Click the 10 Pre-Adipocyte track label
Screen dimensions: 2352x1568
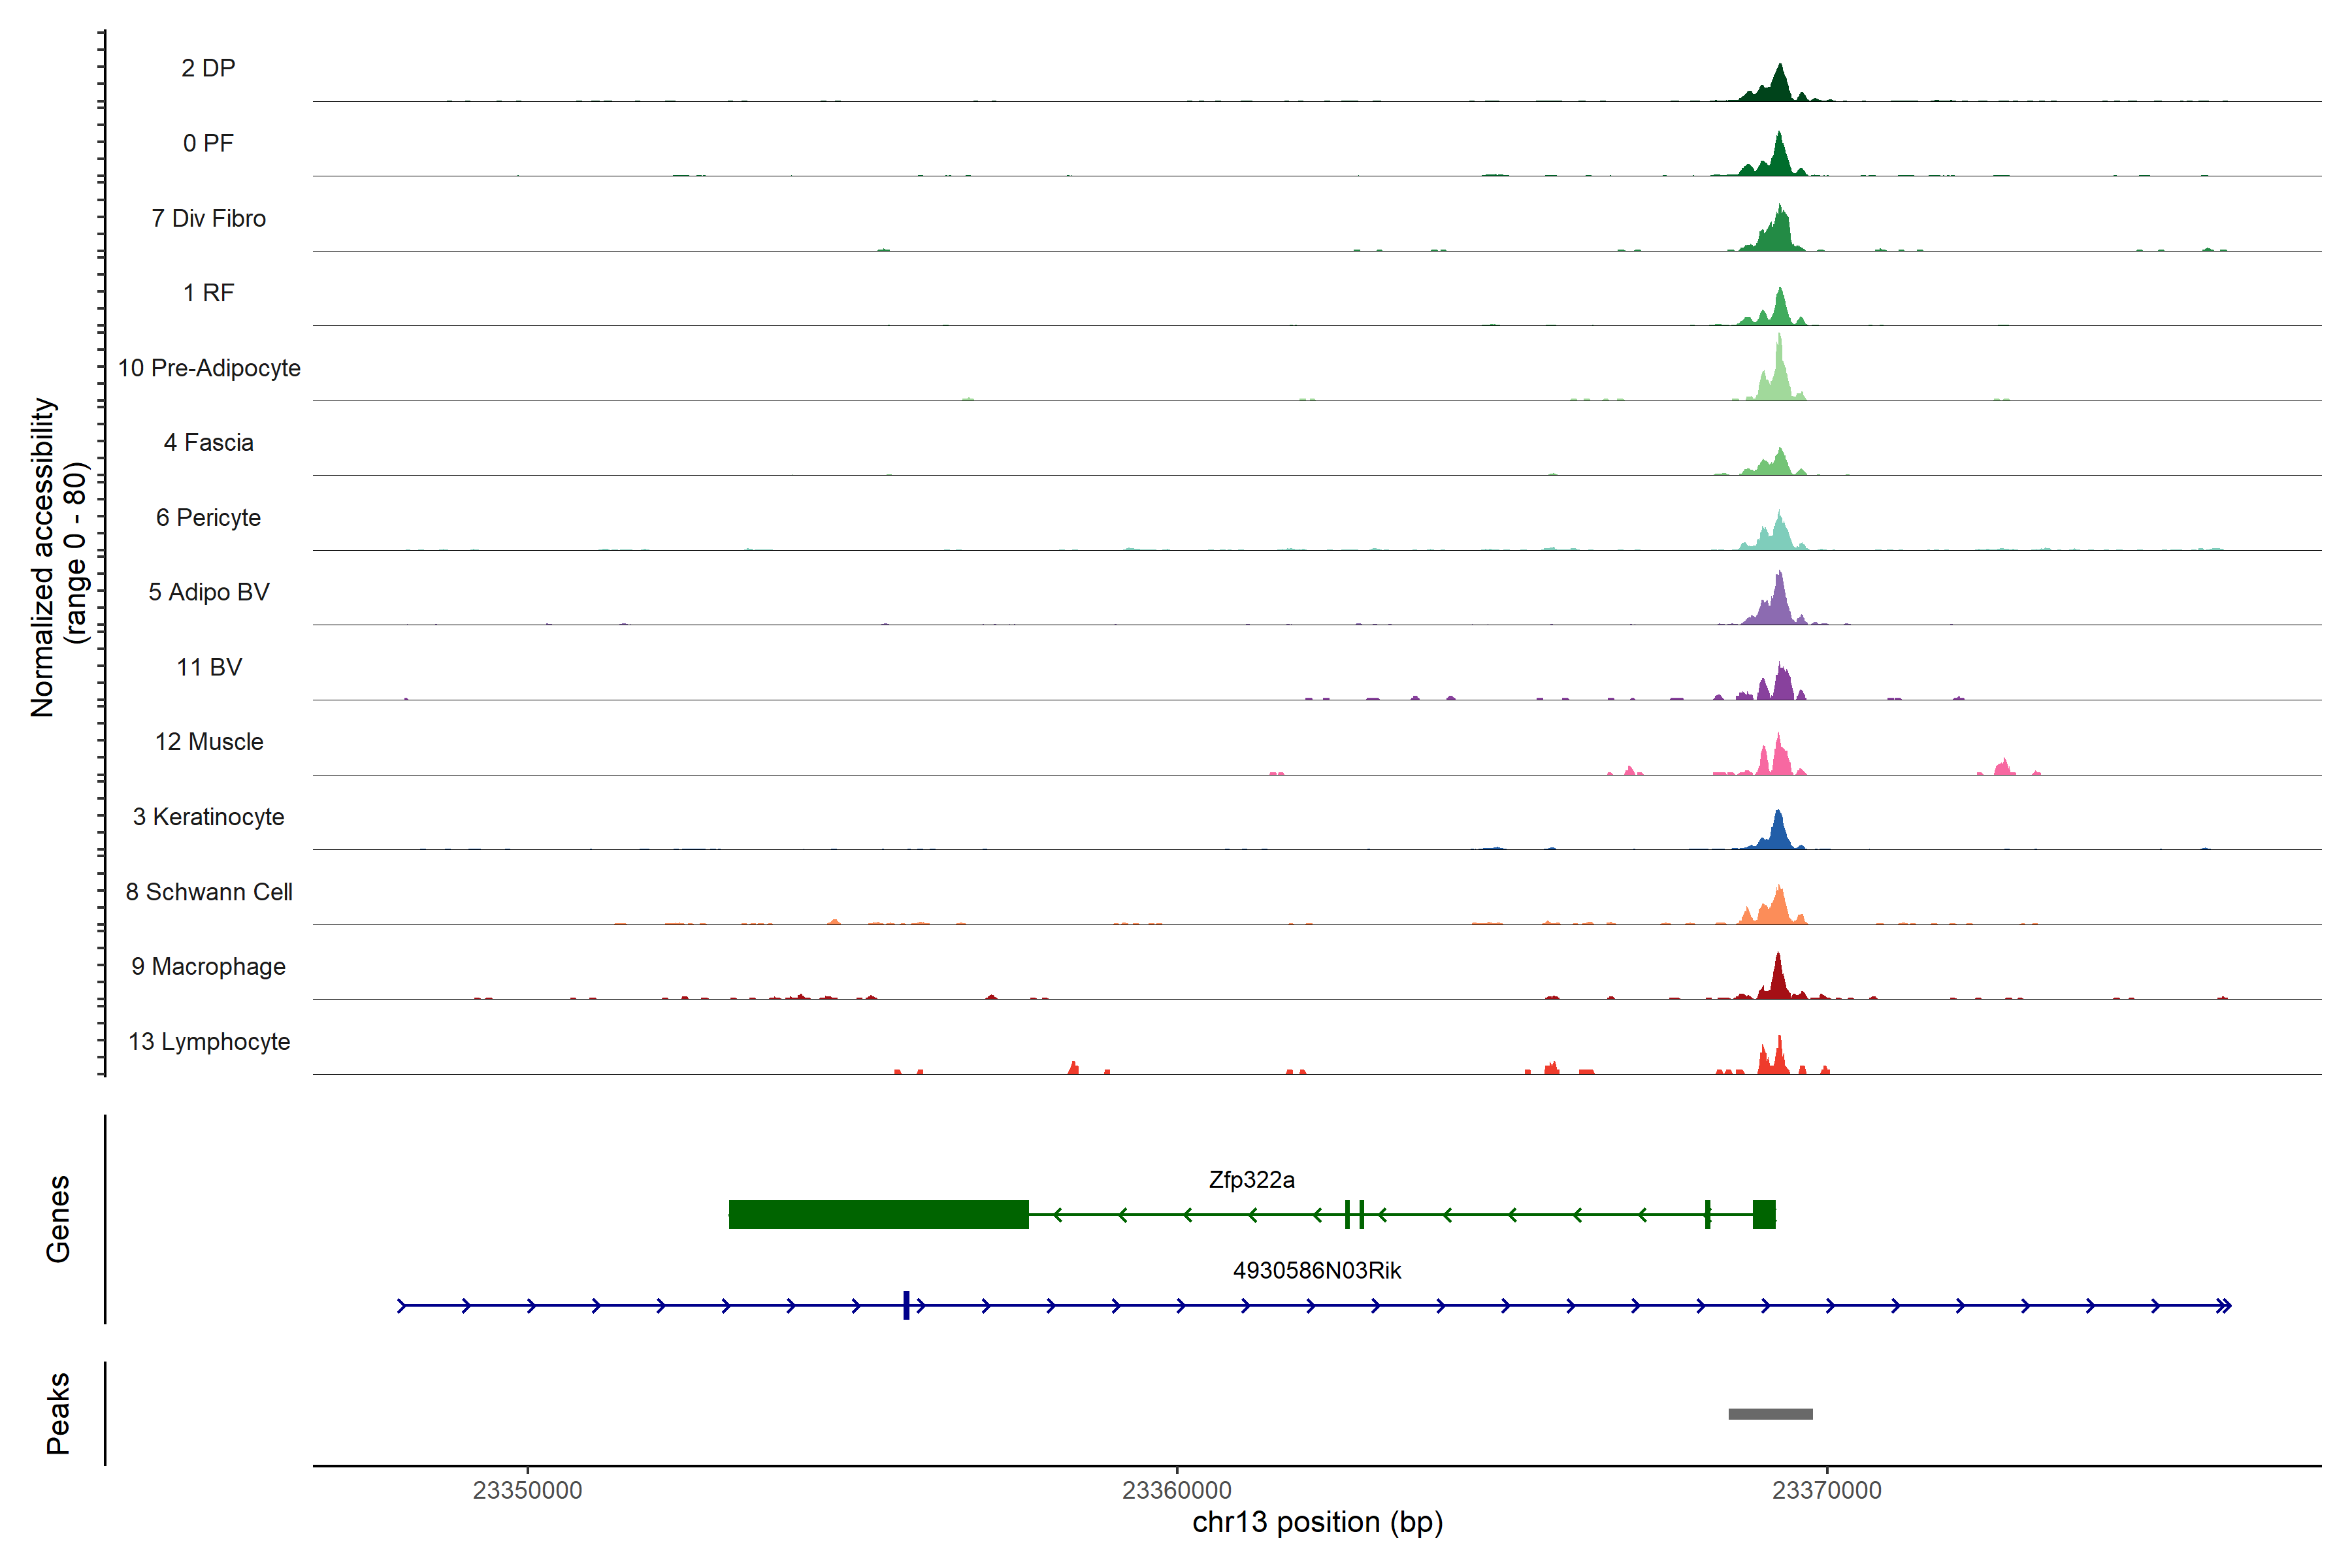coord(209,368)
